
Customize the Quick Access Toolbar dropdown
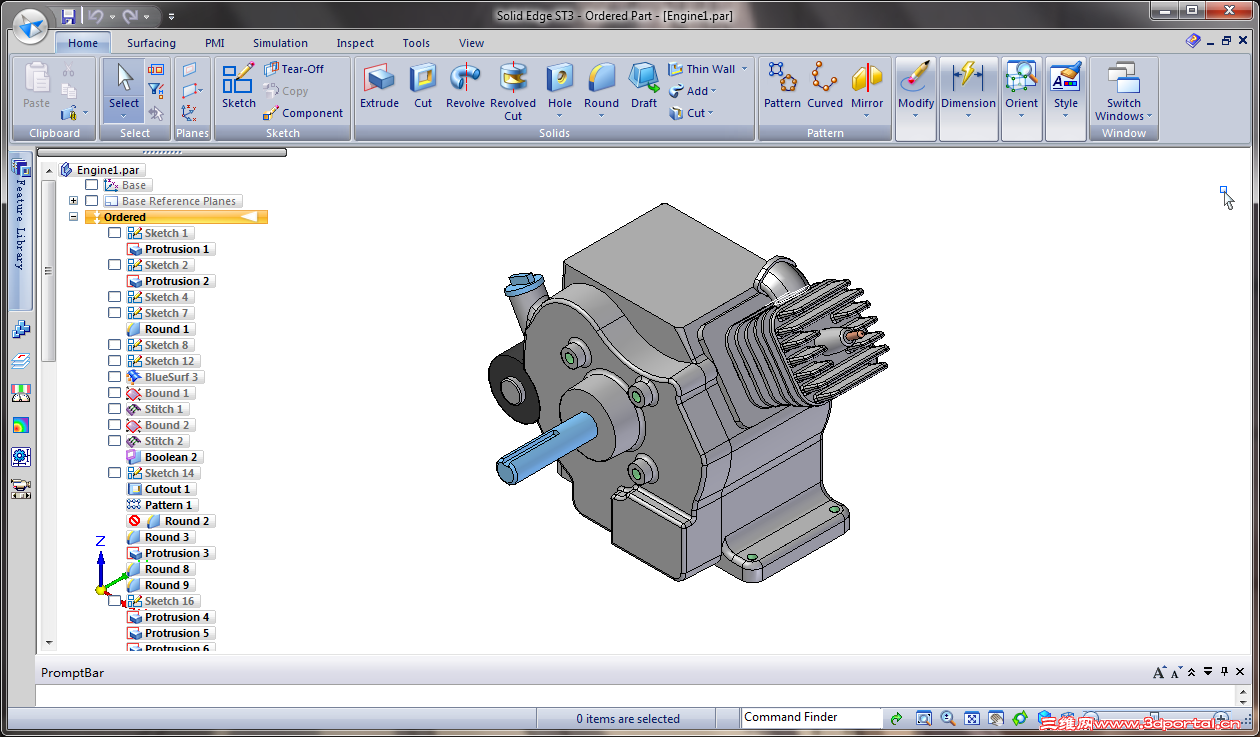tap(171, 16)
